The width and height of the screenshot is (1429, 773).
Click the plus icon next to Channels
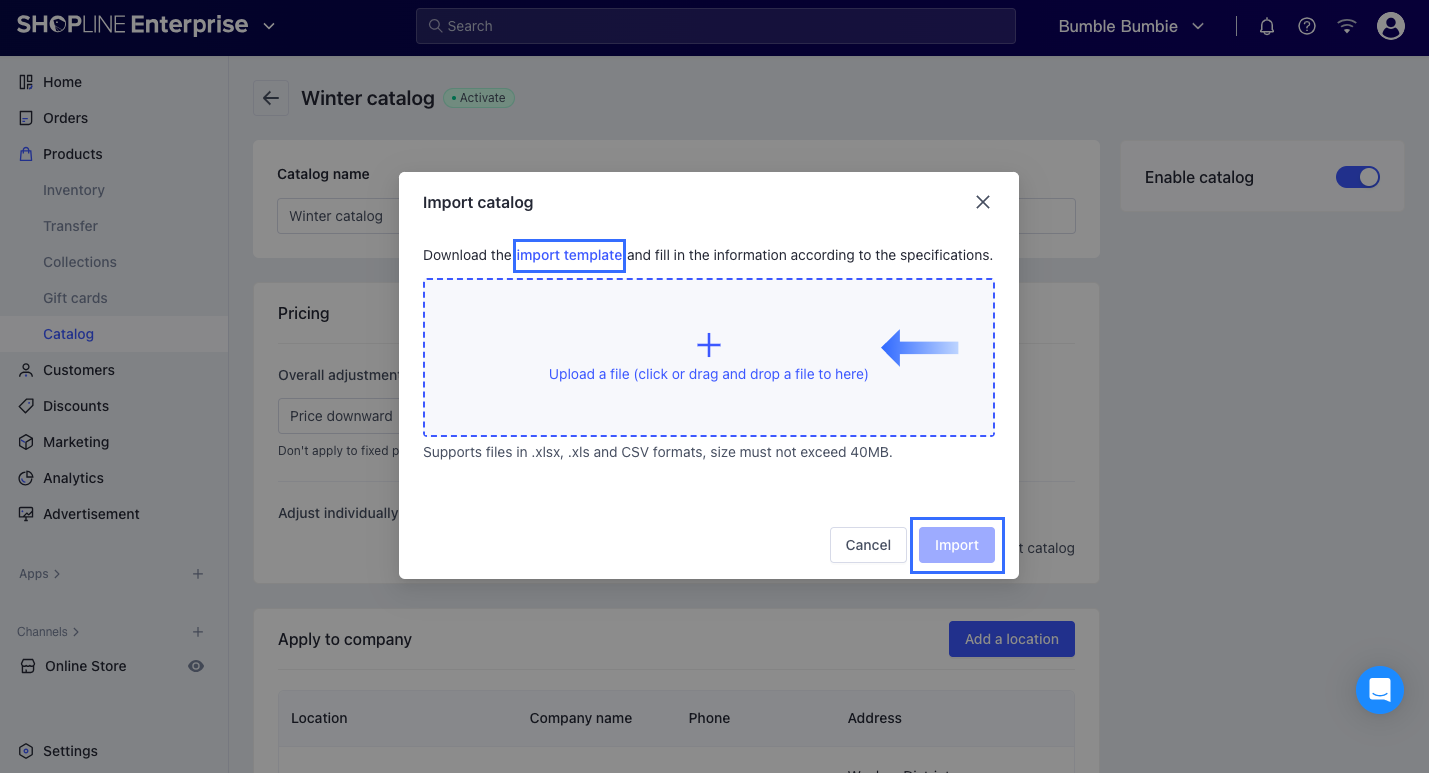coord(198,632)
